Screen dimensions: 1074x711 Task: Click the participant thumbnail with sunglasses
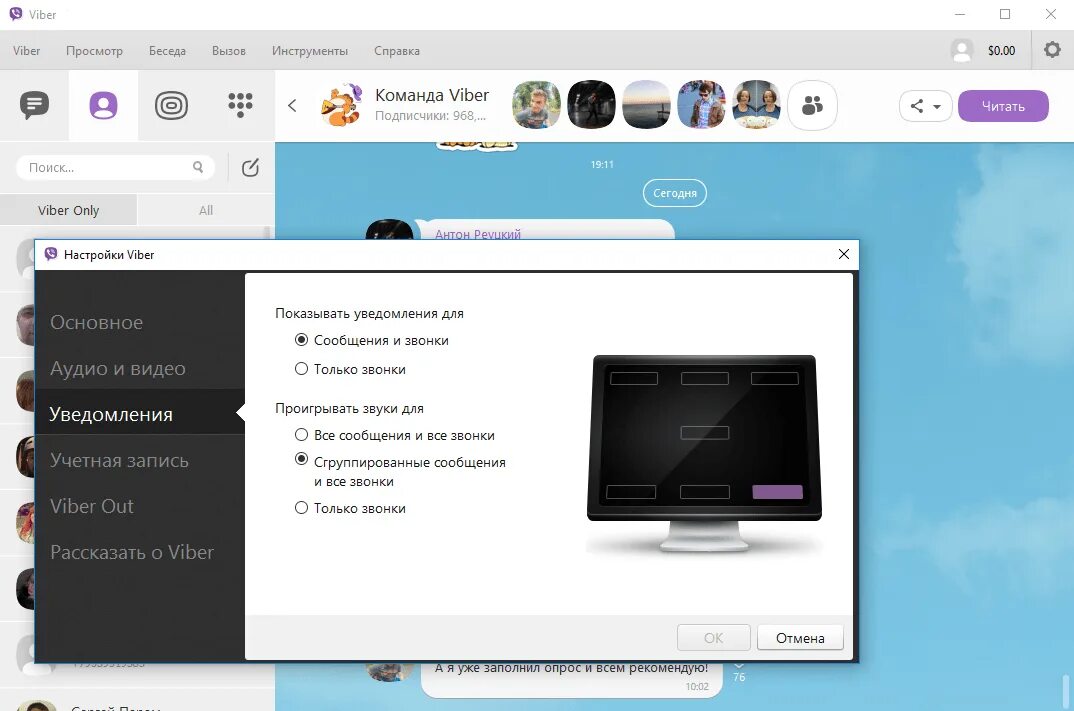coord(701,105)
